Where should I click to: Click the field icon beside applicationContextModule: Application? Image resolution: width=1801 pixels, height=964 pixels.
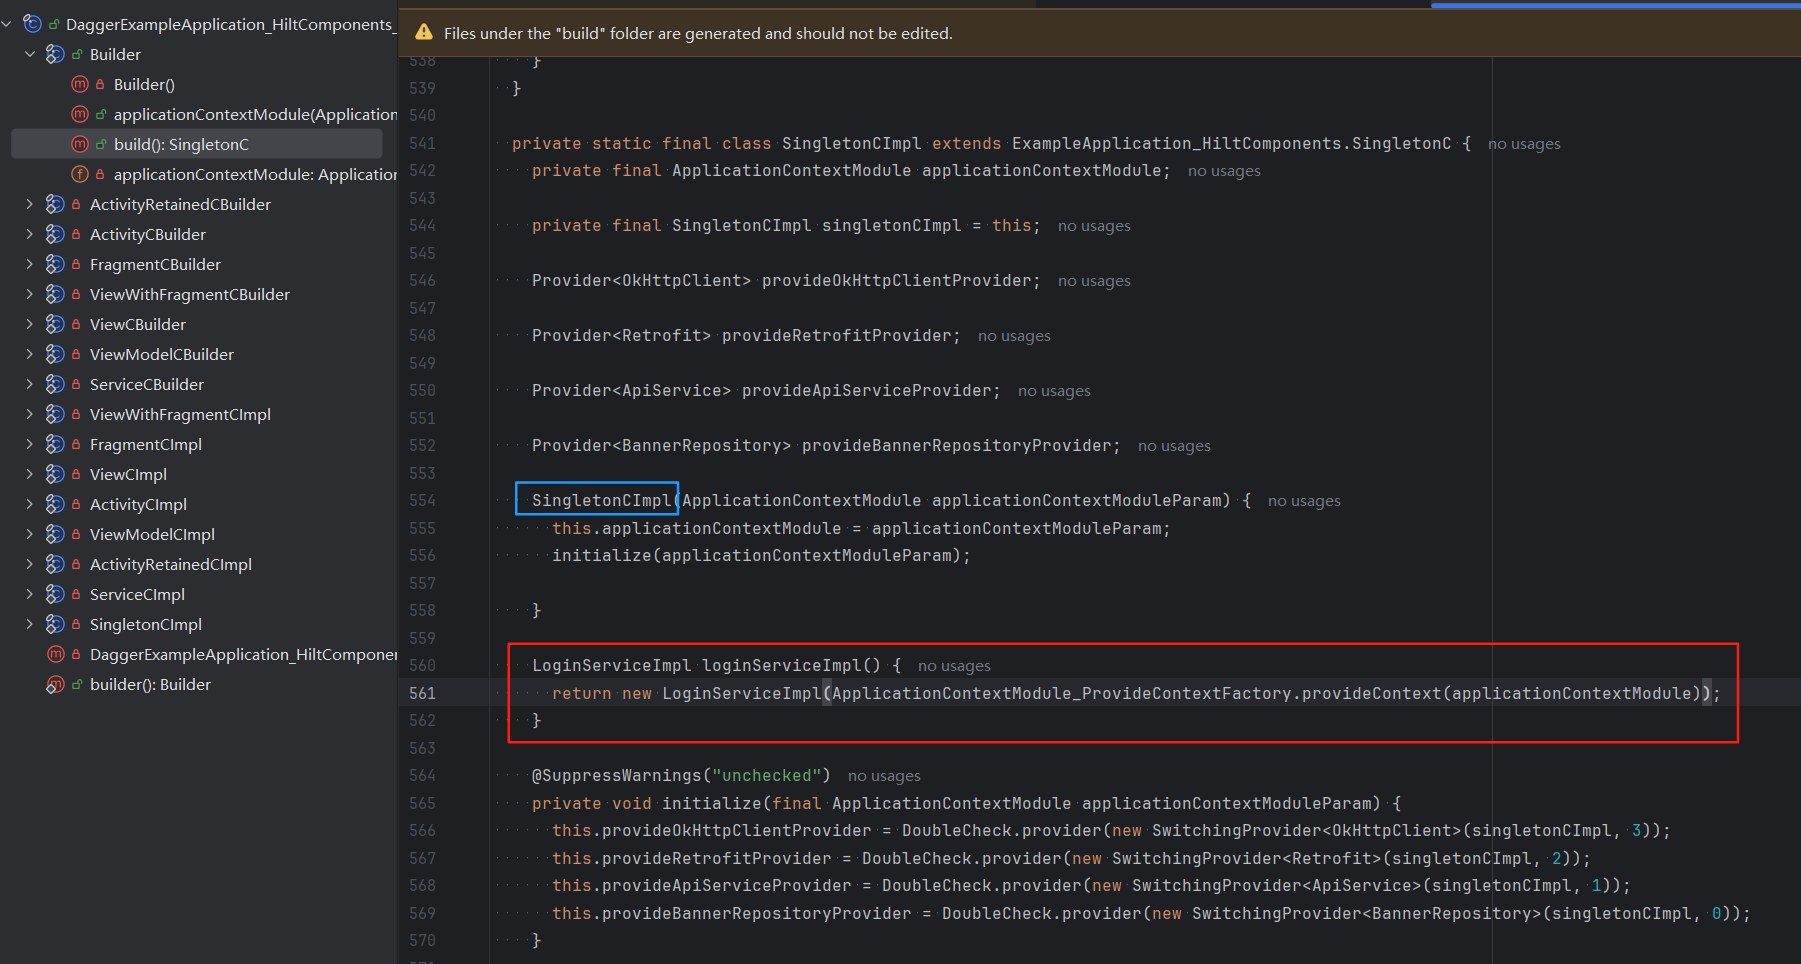tap(80, 175)
